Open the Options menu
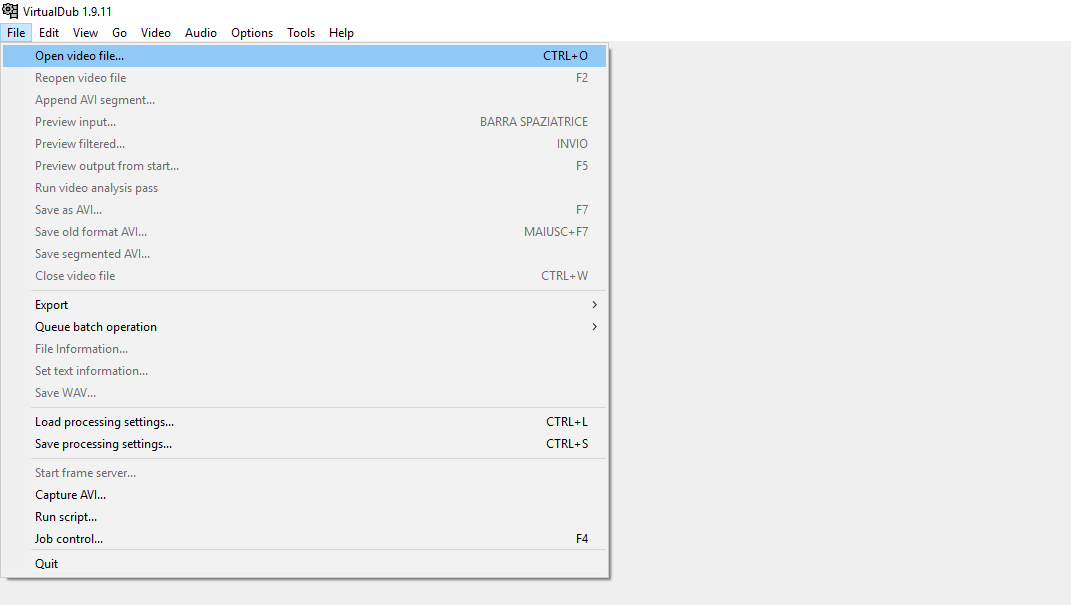1071x605 pixels. (x=252, y=33)
